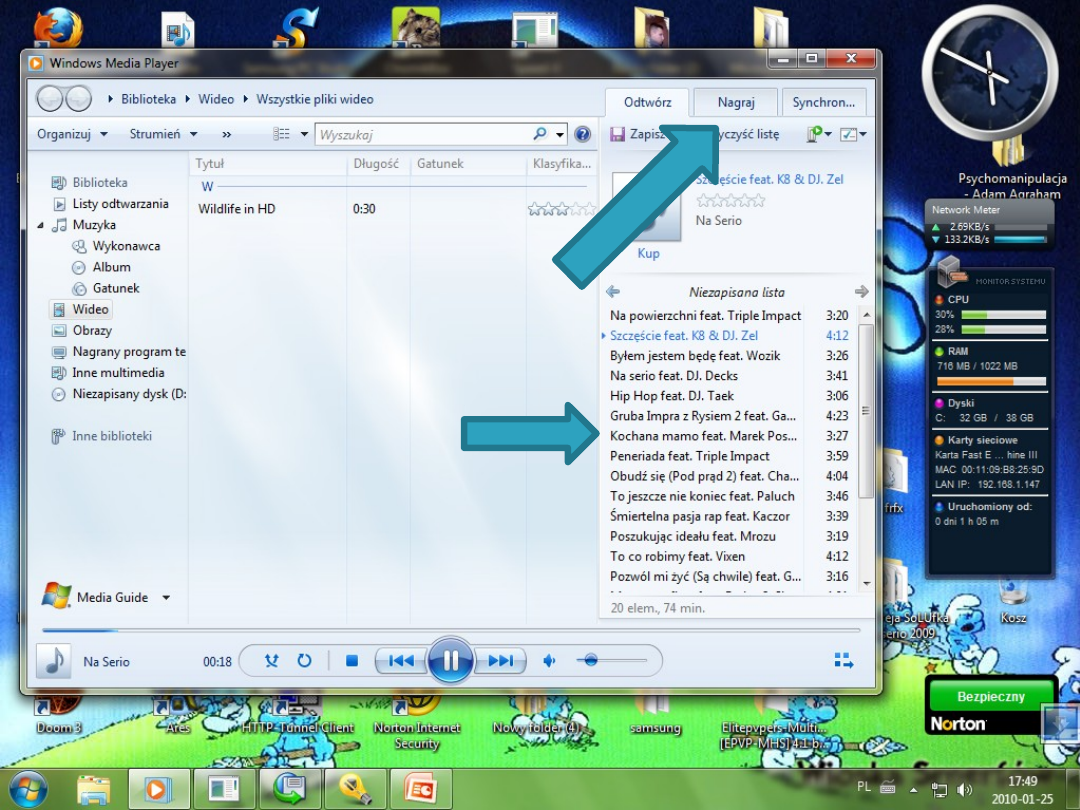The width and height of the screenshot is (1080, 810).
Task: Select the Stop playback icon
Action: pyautogui.click(x=352, y=660)
